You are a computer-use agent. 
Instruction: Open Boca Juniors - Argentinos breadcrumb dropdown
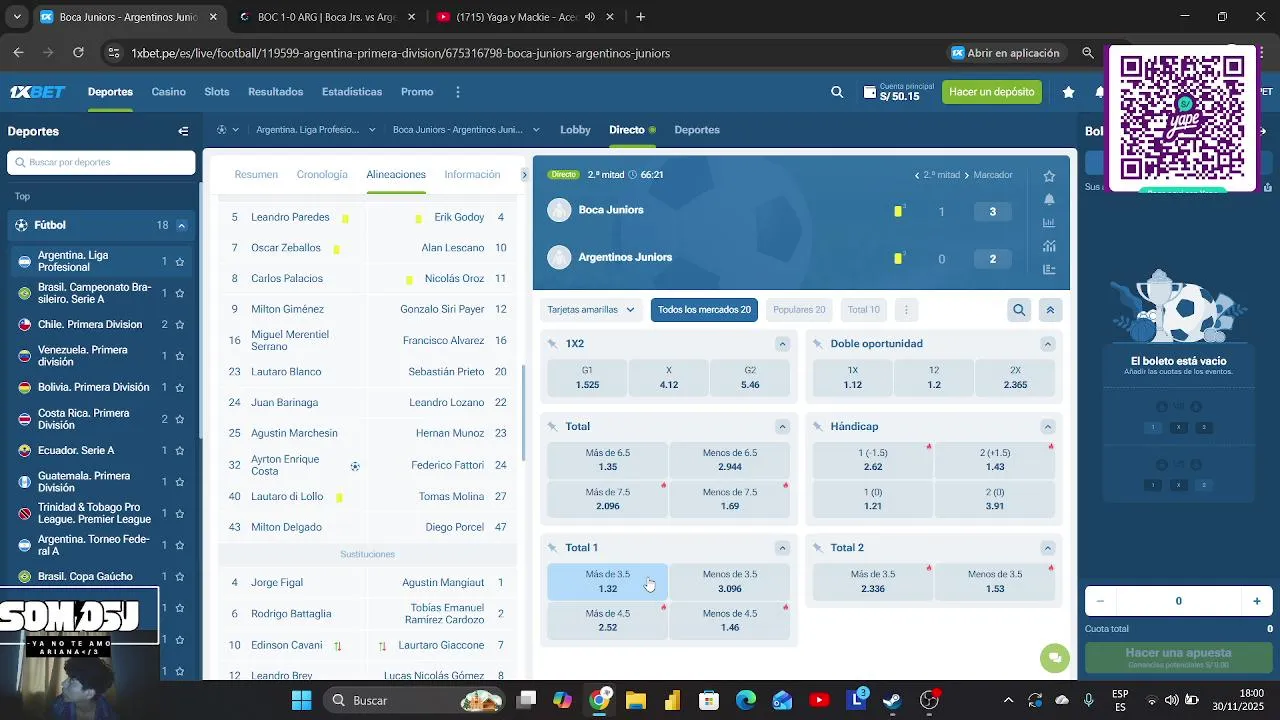[x=465, y=130]
